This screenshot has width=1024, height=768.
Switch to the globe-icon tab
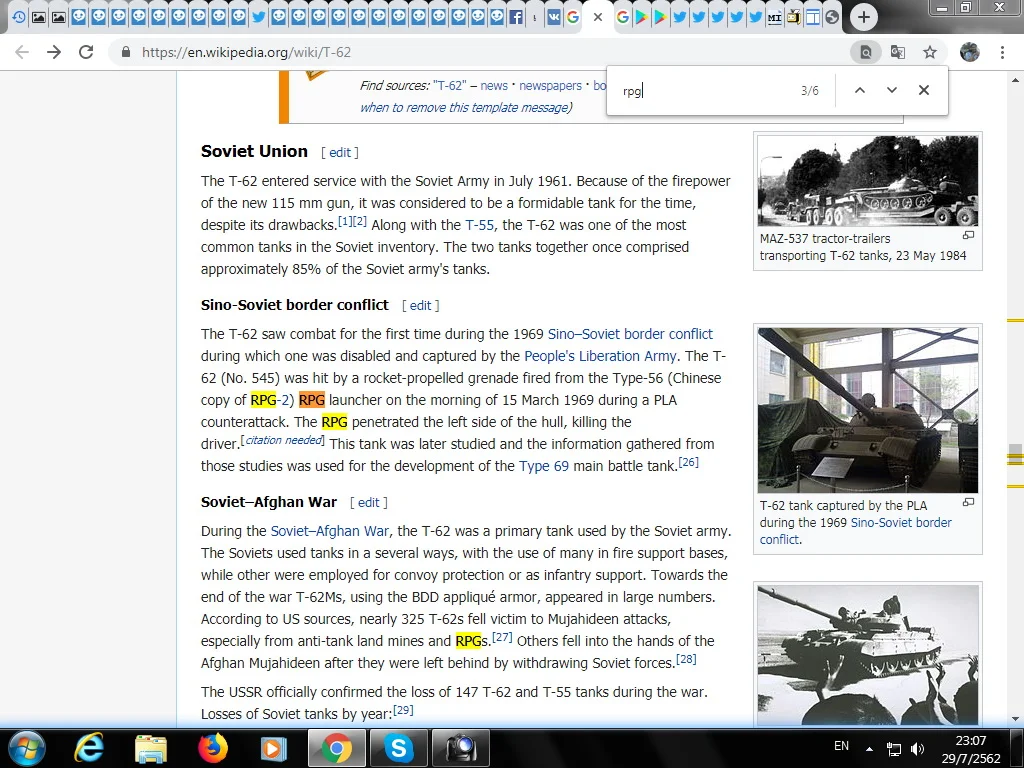831,18
